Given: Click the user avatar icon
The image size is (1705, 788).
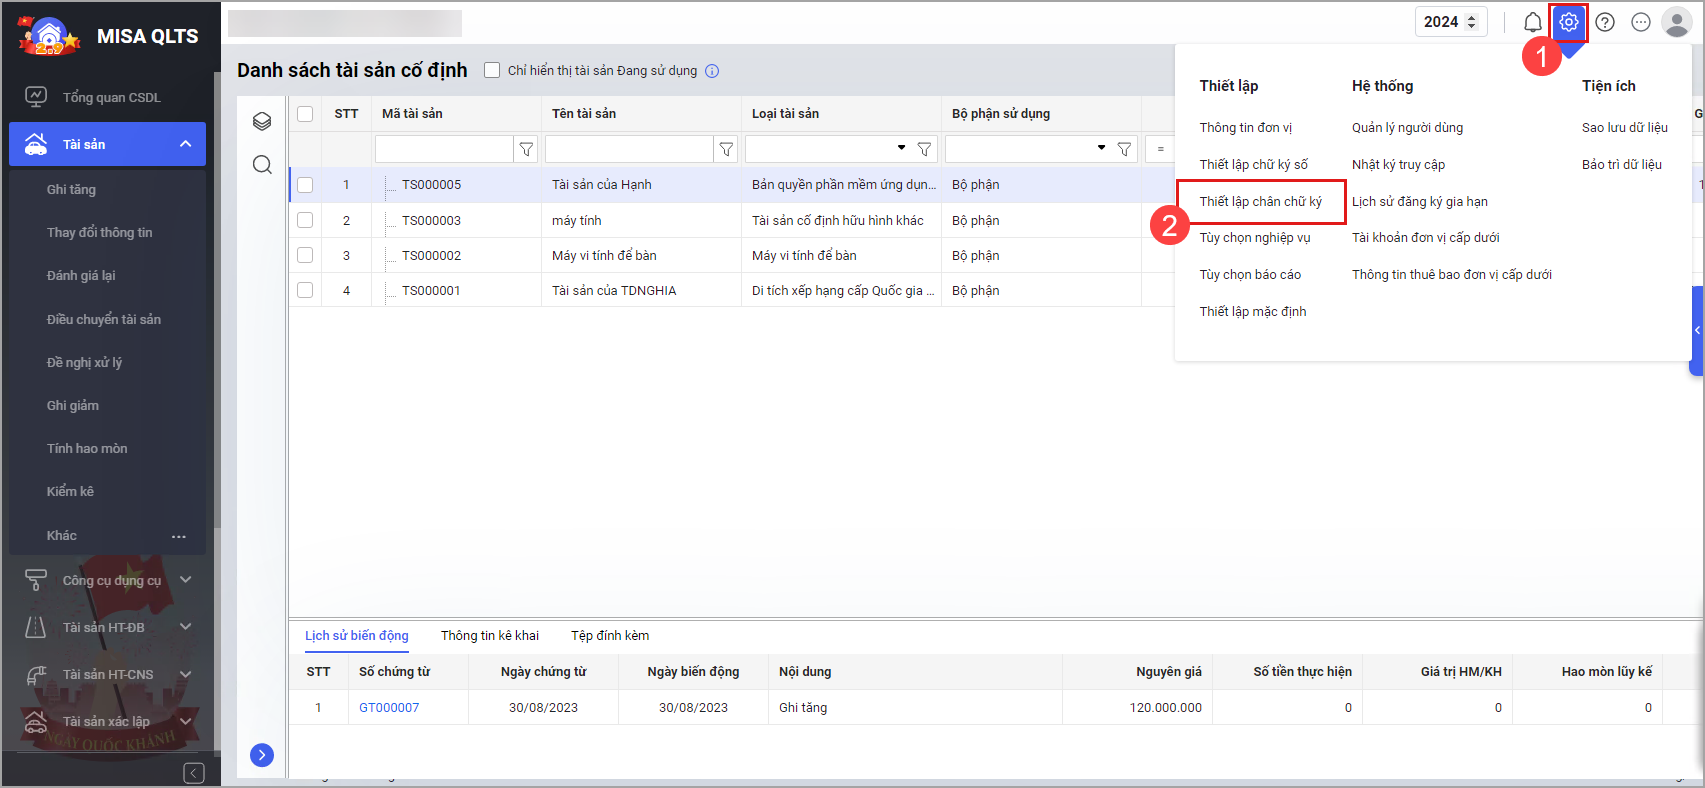Looking at the screenshot, I should pyautogui.click(x=1676, y=22).
